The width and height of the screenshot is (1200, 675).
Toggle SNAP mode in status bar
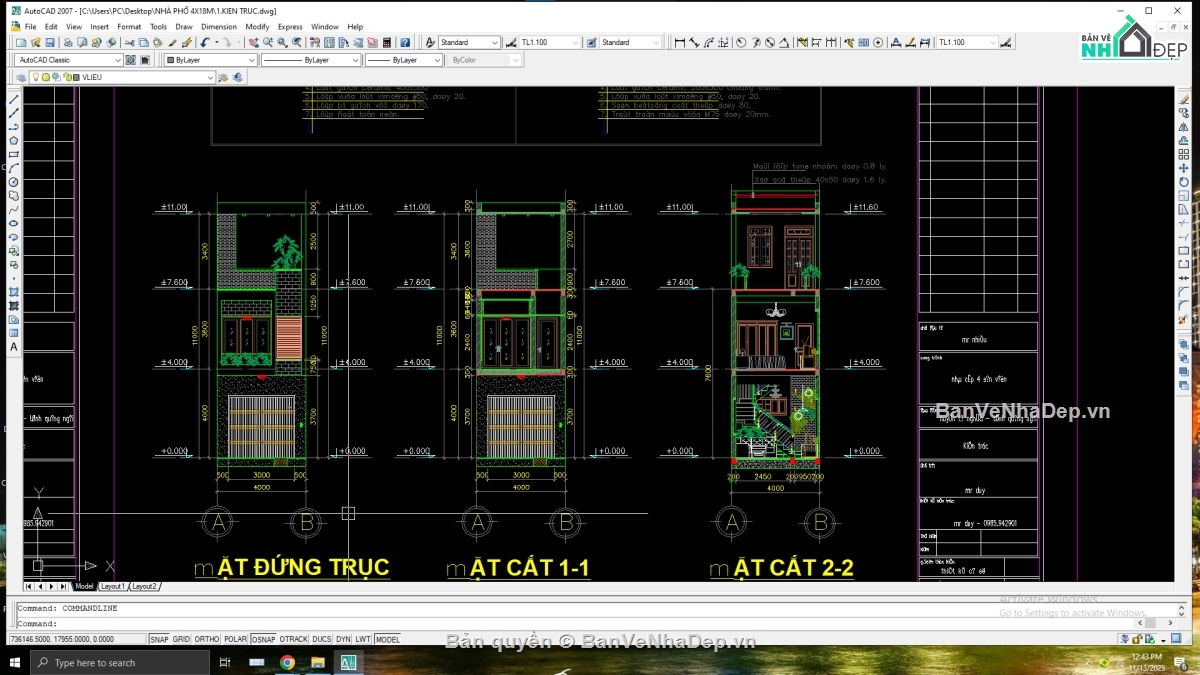[159, 639]
